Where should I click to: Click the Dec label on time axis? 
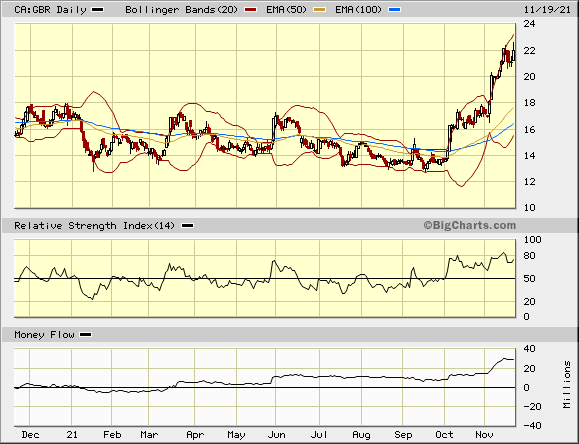click(x=30, y=435)
